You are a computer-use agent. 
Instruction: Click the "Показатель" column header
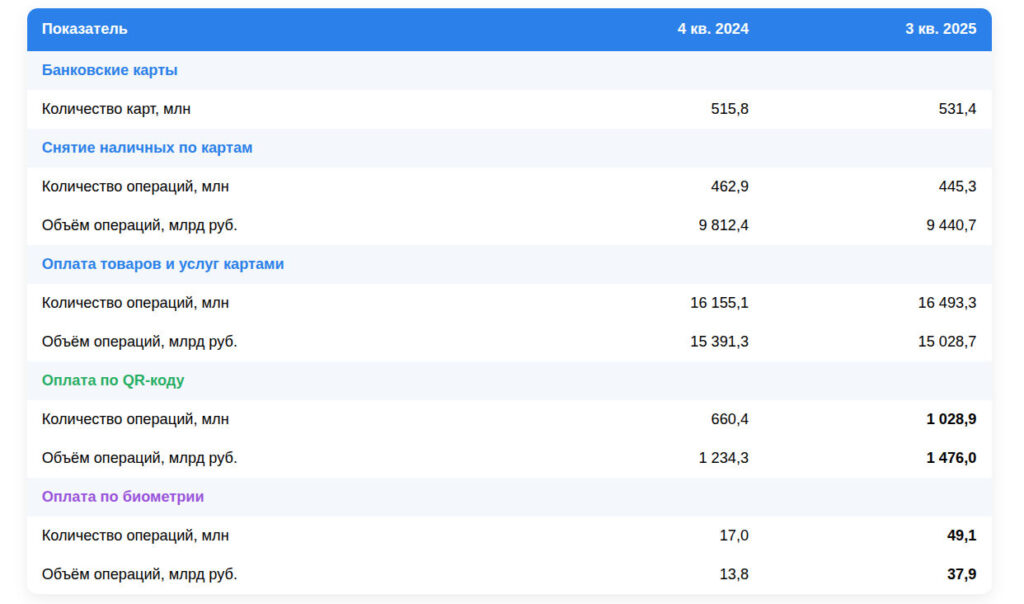tap(85, 29)
